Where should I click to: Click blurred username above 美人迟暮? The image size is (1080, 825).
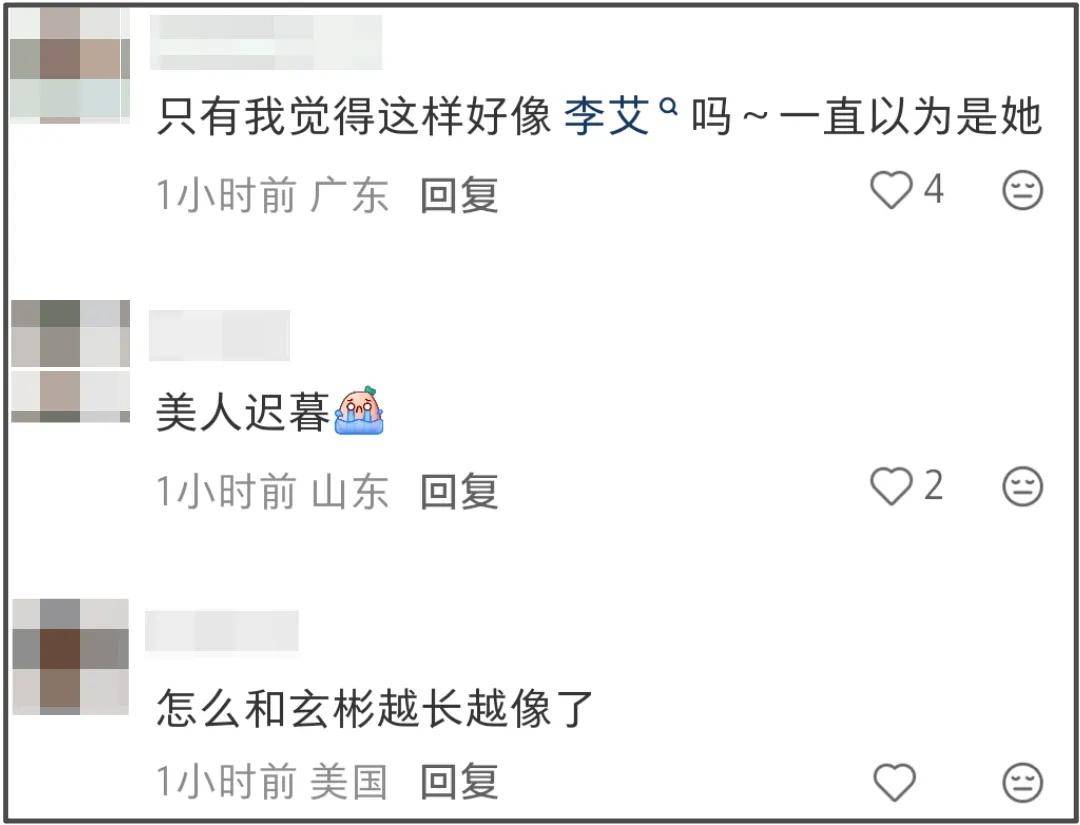coord(219,335)
